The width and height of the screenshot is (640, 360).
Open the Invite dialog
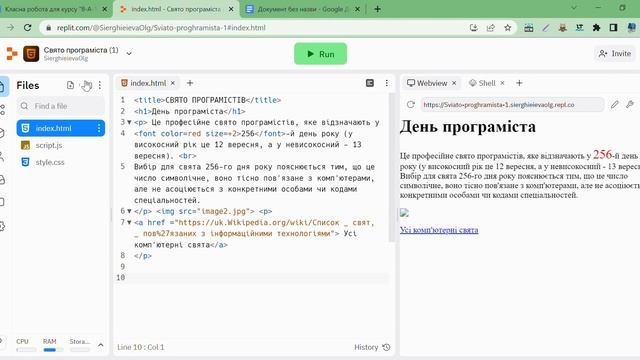pos(615,53)
